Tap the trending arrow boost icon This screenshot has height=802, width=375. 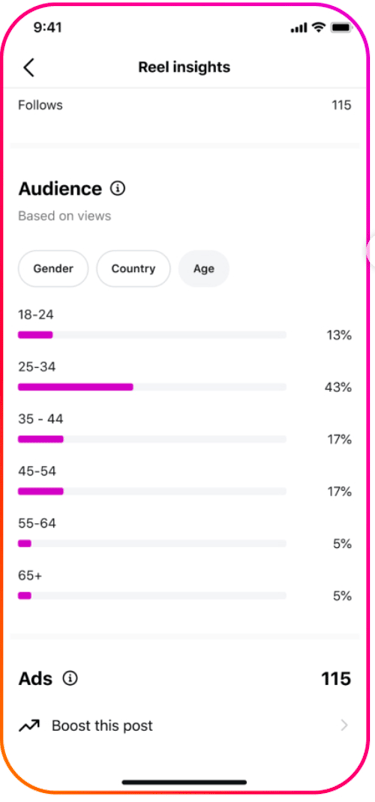(x=29, y=725)
